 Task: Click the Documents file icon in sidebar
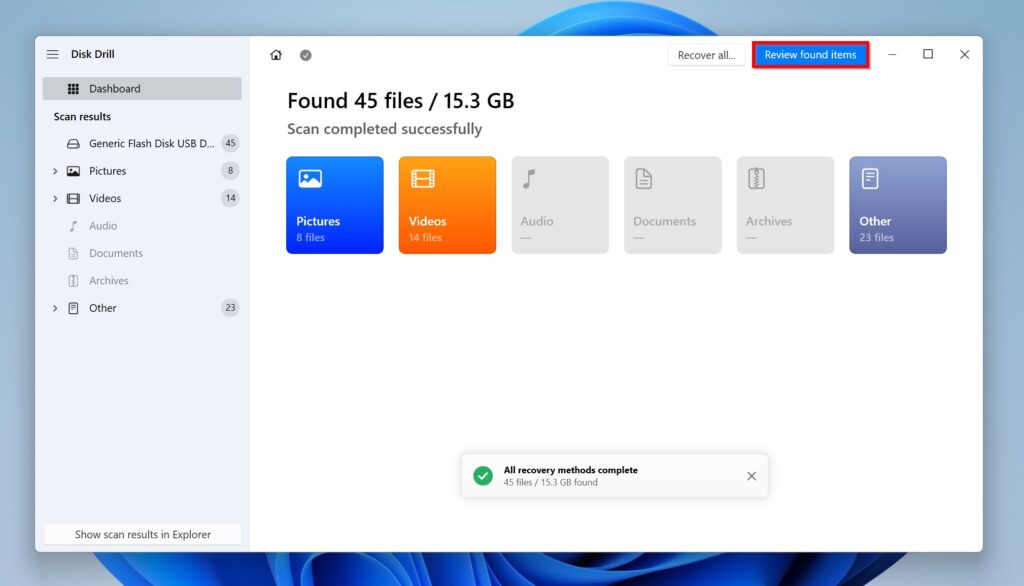click(75, 253)
